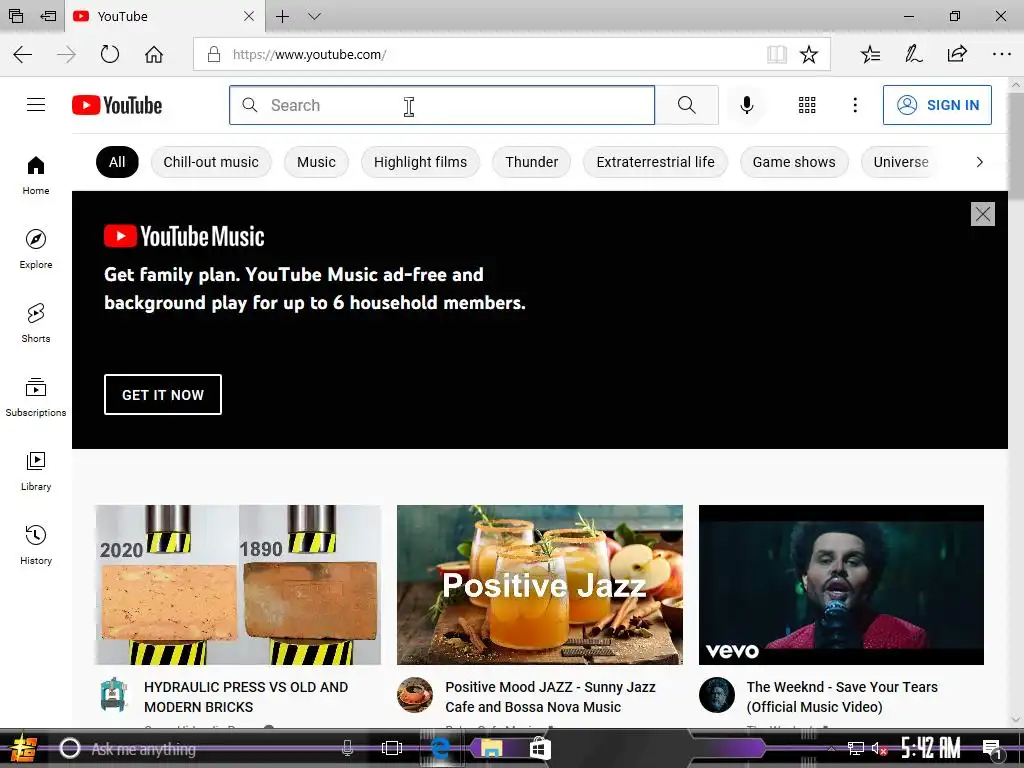
Task: Start voice search with the microphone icon
Action: click(746, 104)
